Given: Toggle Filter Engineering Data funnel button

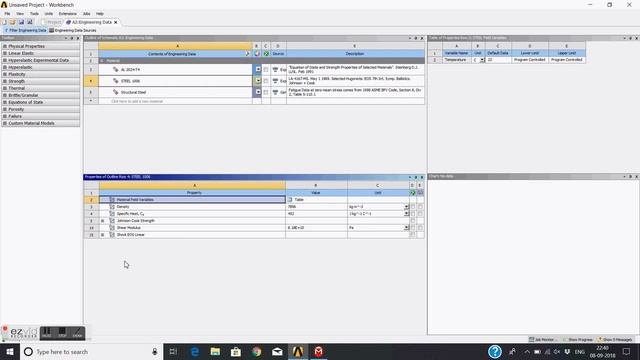Looking at the screenshot, I should 25,30.
